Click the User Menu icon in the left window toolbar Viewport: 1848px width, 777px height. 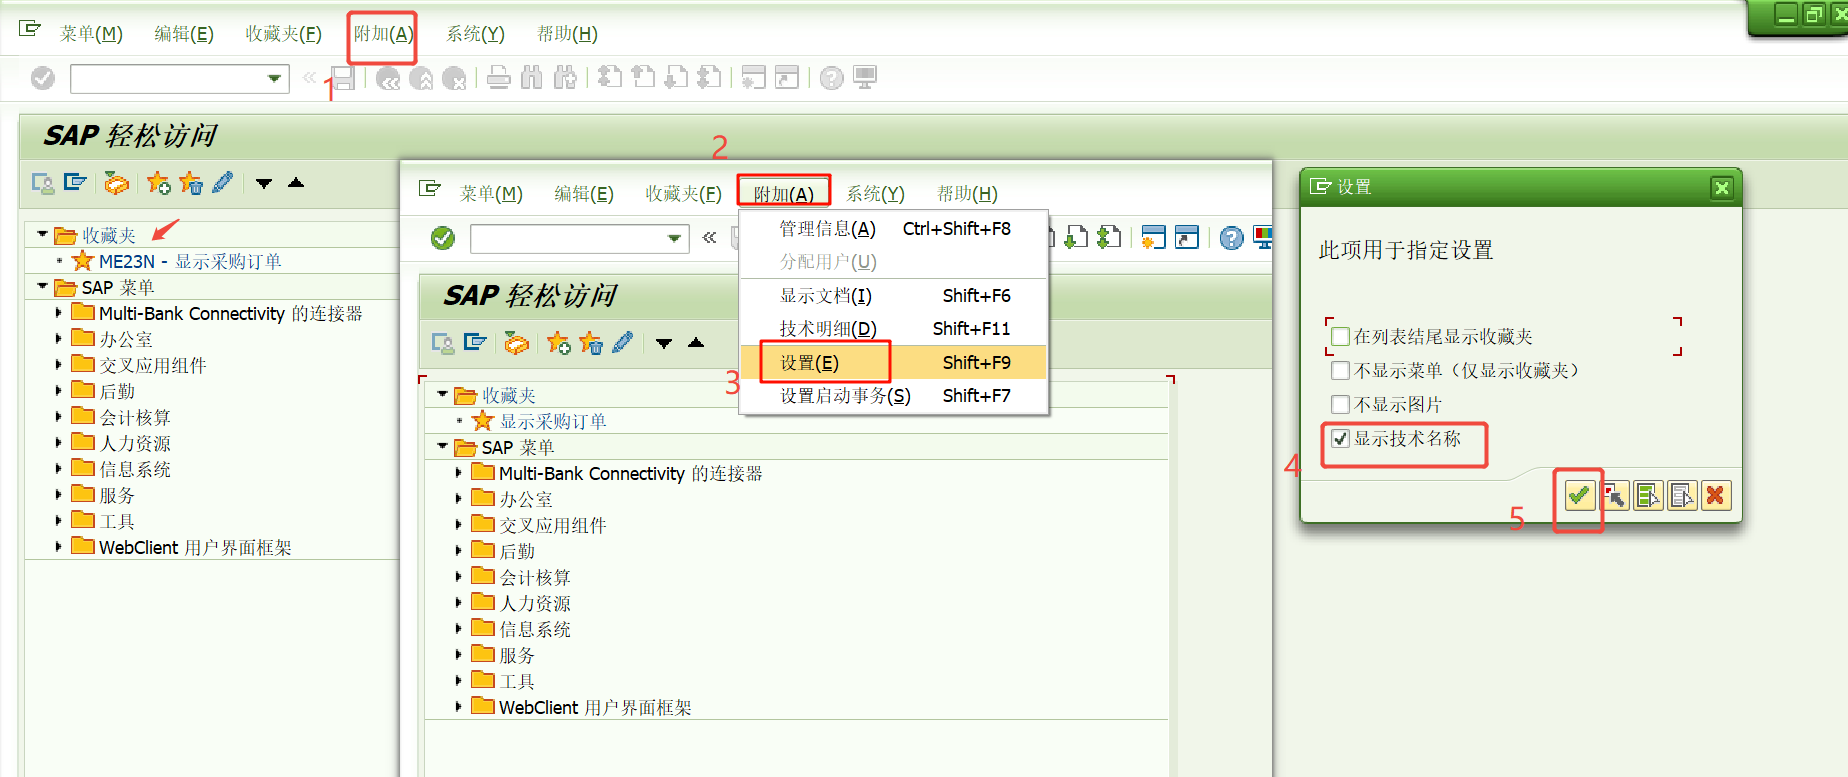43,183
